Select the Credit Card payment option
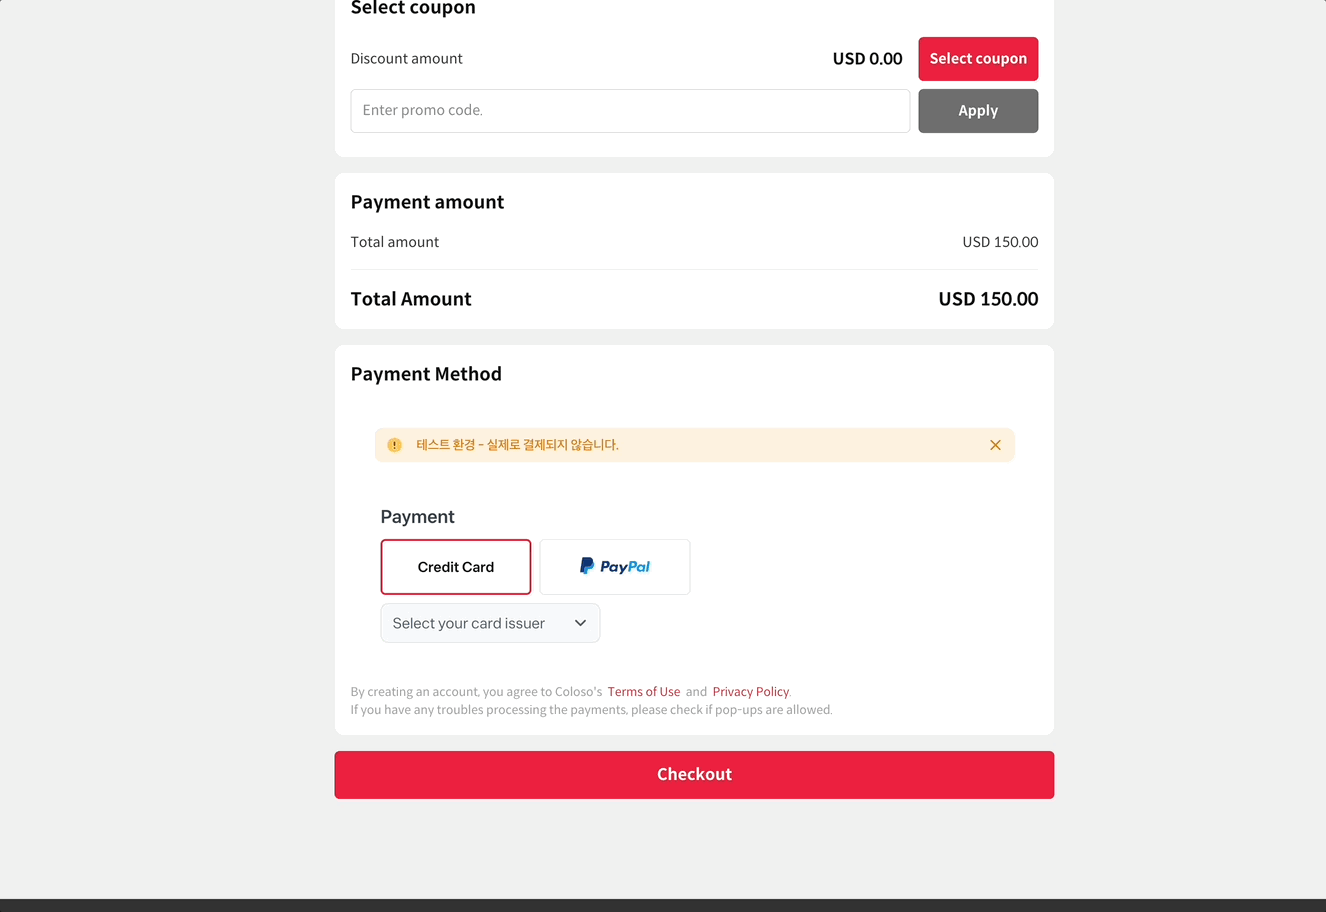 pyautogui.click(x=456, y=567)
